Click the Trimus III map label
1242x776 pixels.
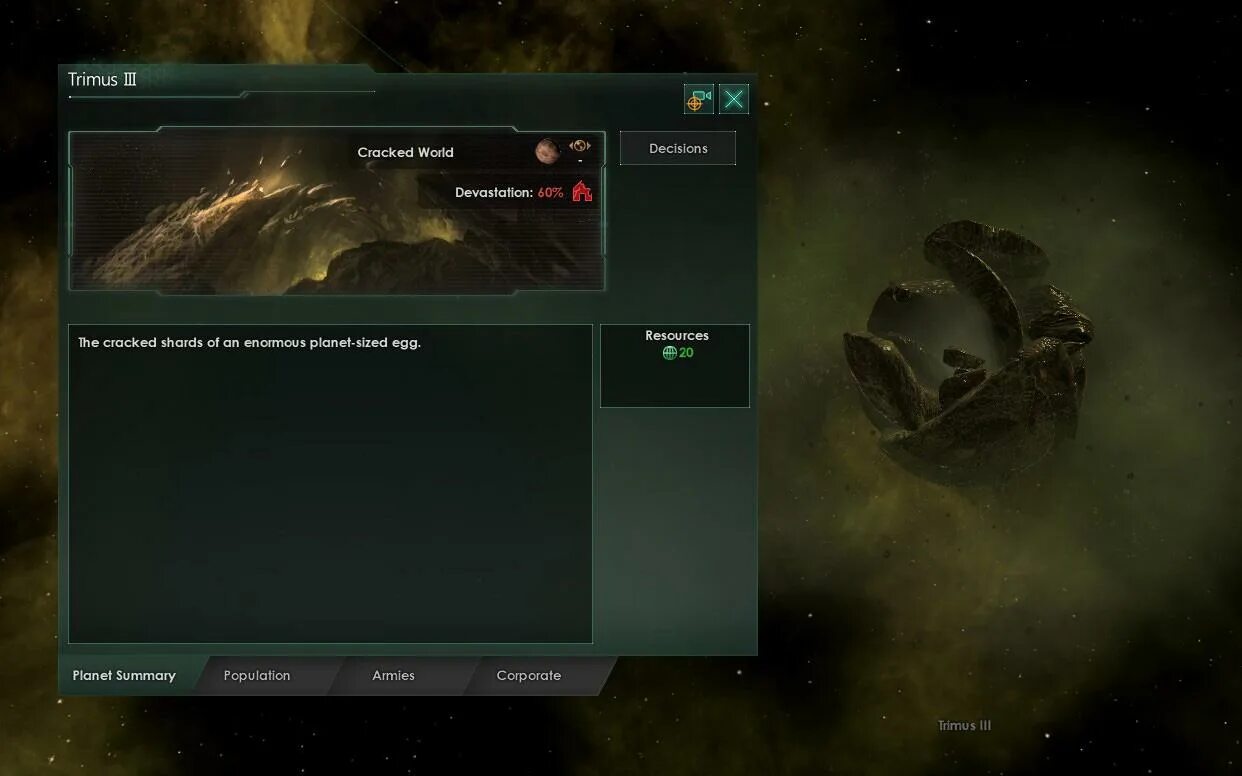click(964, 726)
